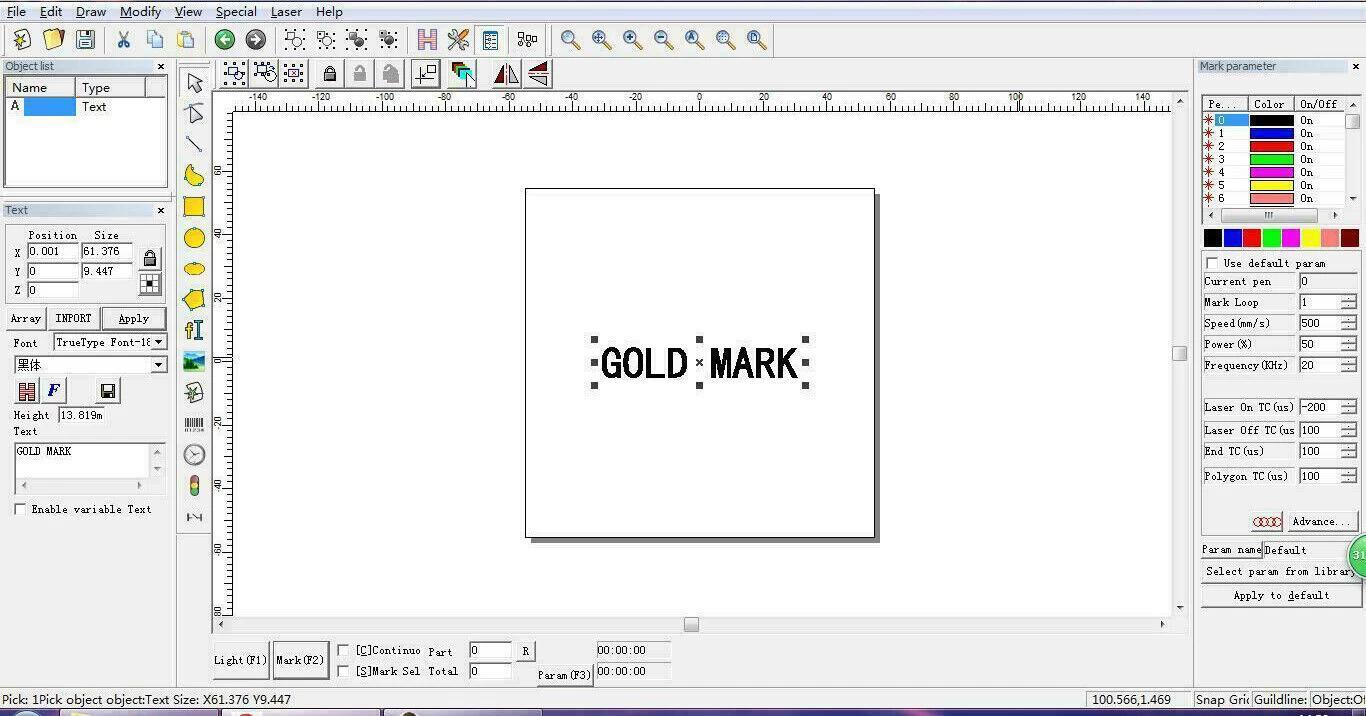Viewport: 1366px width, 716px height.
Task: Increase the Power (%) spinner value
Action: pos(1348,340)
